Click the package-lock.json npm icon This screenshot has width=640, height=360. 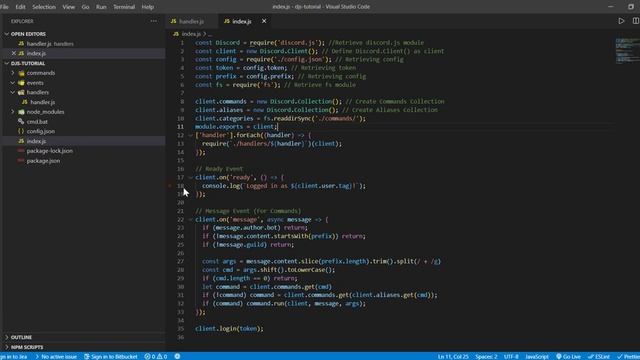(21, 151)
